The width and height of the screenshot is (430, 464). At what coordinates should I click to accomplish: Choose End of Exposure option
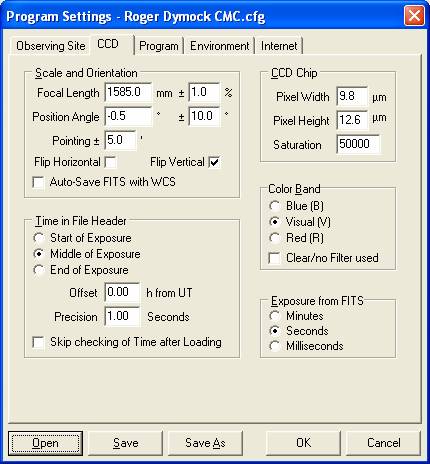pos(39,270)
